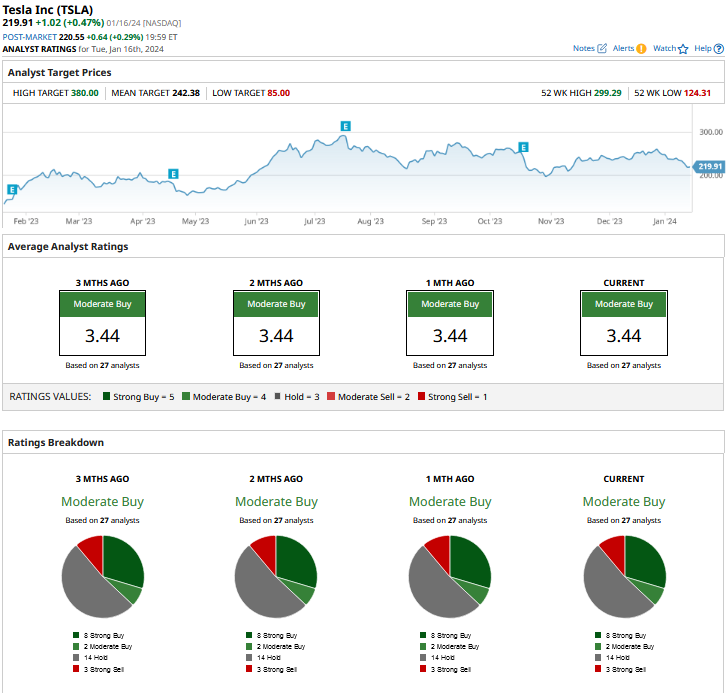Click the +1.02 (+0.47%) price change
This screenshot has width=727, height=693.
[x=70, y=23]
